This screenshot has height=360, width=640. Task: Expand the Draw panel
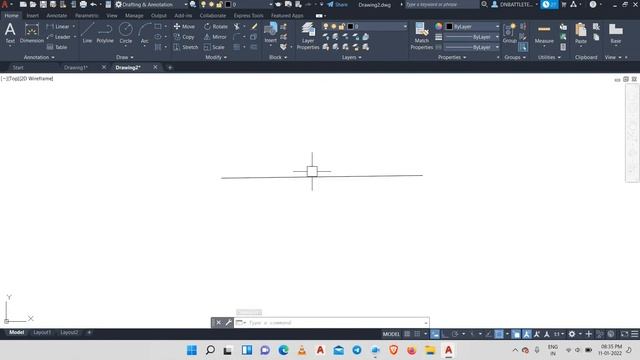(x=124, y=58)
